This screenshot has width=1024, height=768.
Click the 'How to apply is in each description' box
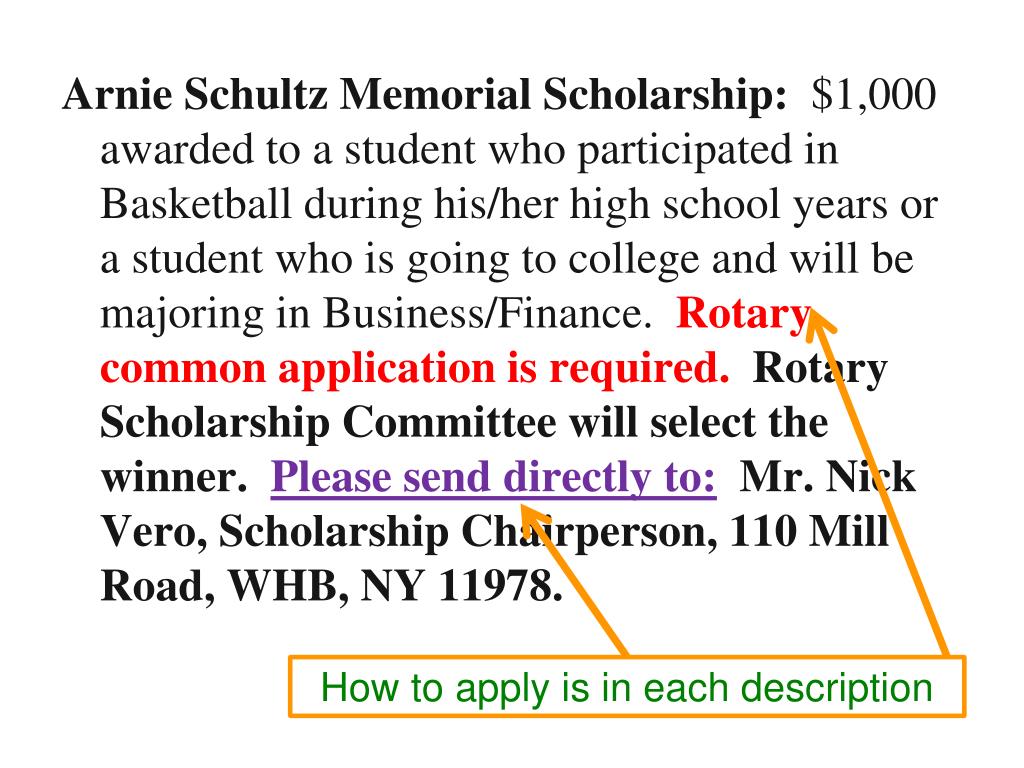tap(627, 687)
